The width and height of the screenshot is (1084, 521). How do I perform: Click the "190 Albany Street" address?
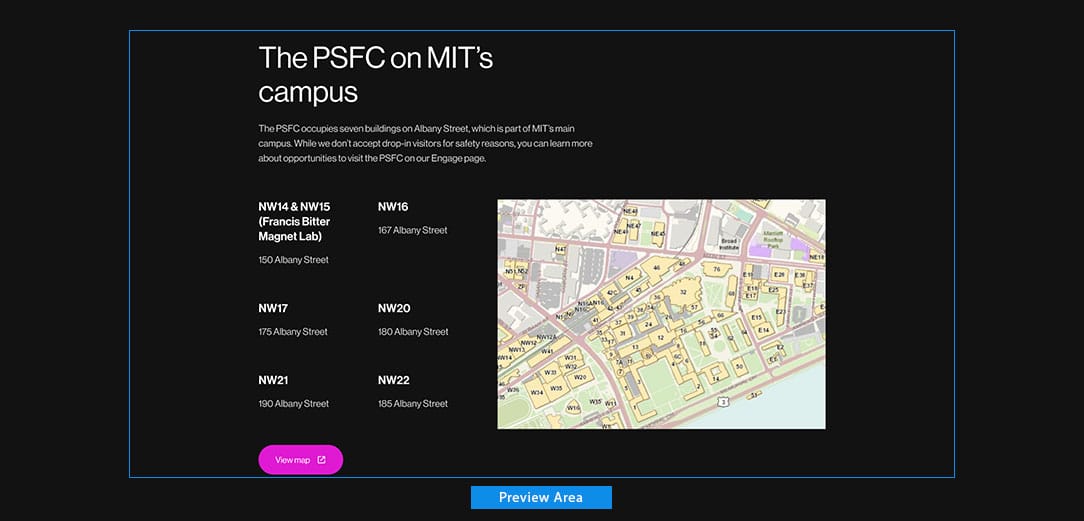pos(294,404)
